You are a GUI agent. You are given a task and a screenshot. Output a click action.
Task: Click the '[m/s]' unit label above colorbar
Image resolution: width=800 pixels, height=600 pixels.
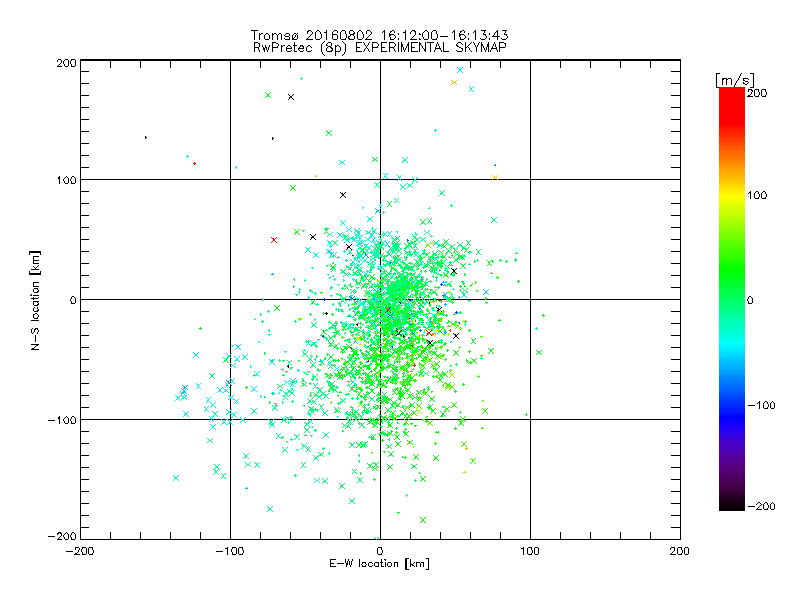click(735, 80)
